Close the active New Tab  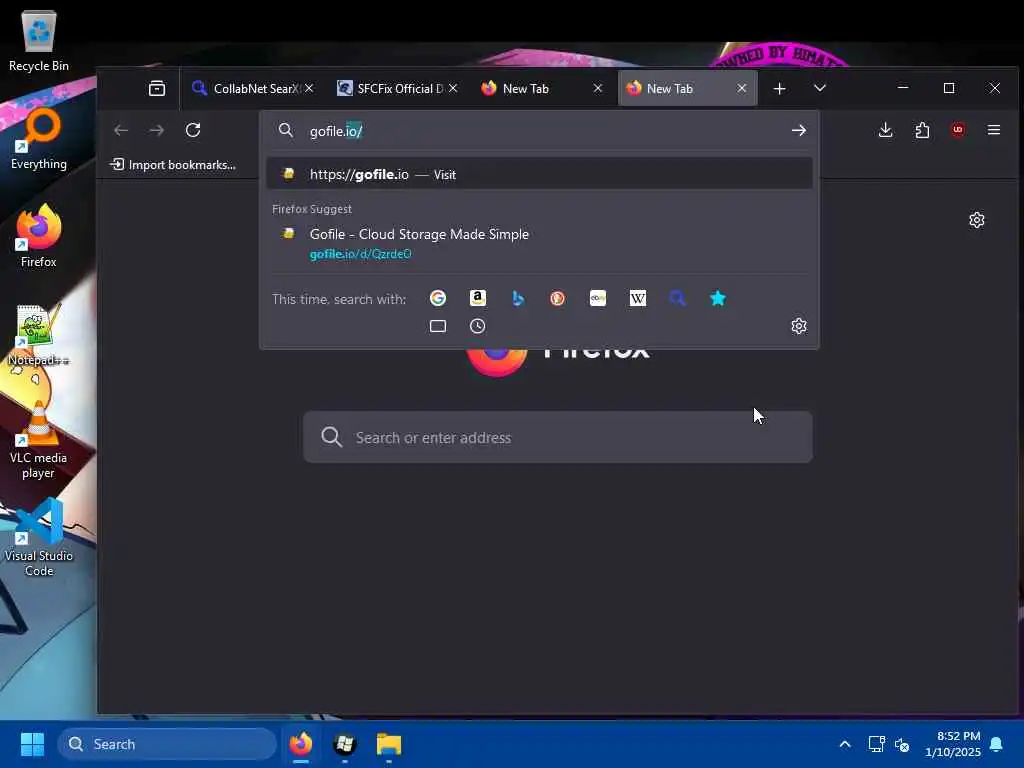click(742, 88)
